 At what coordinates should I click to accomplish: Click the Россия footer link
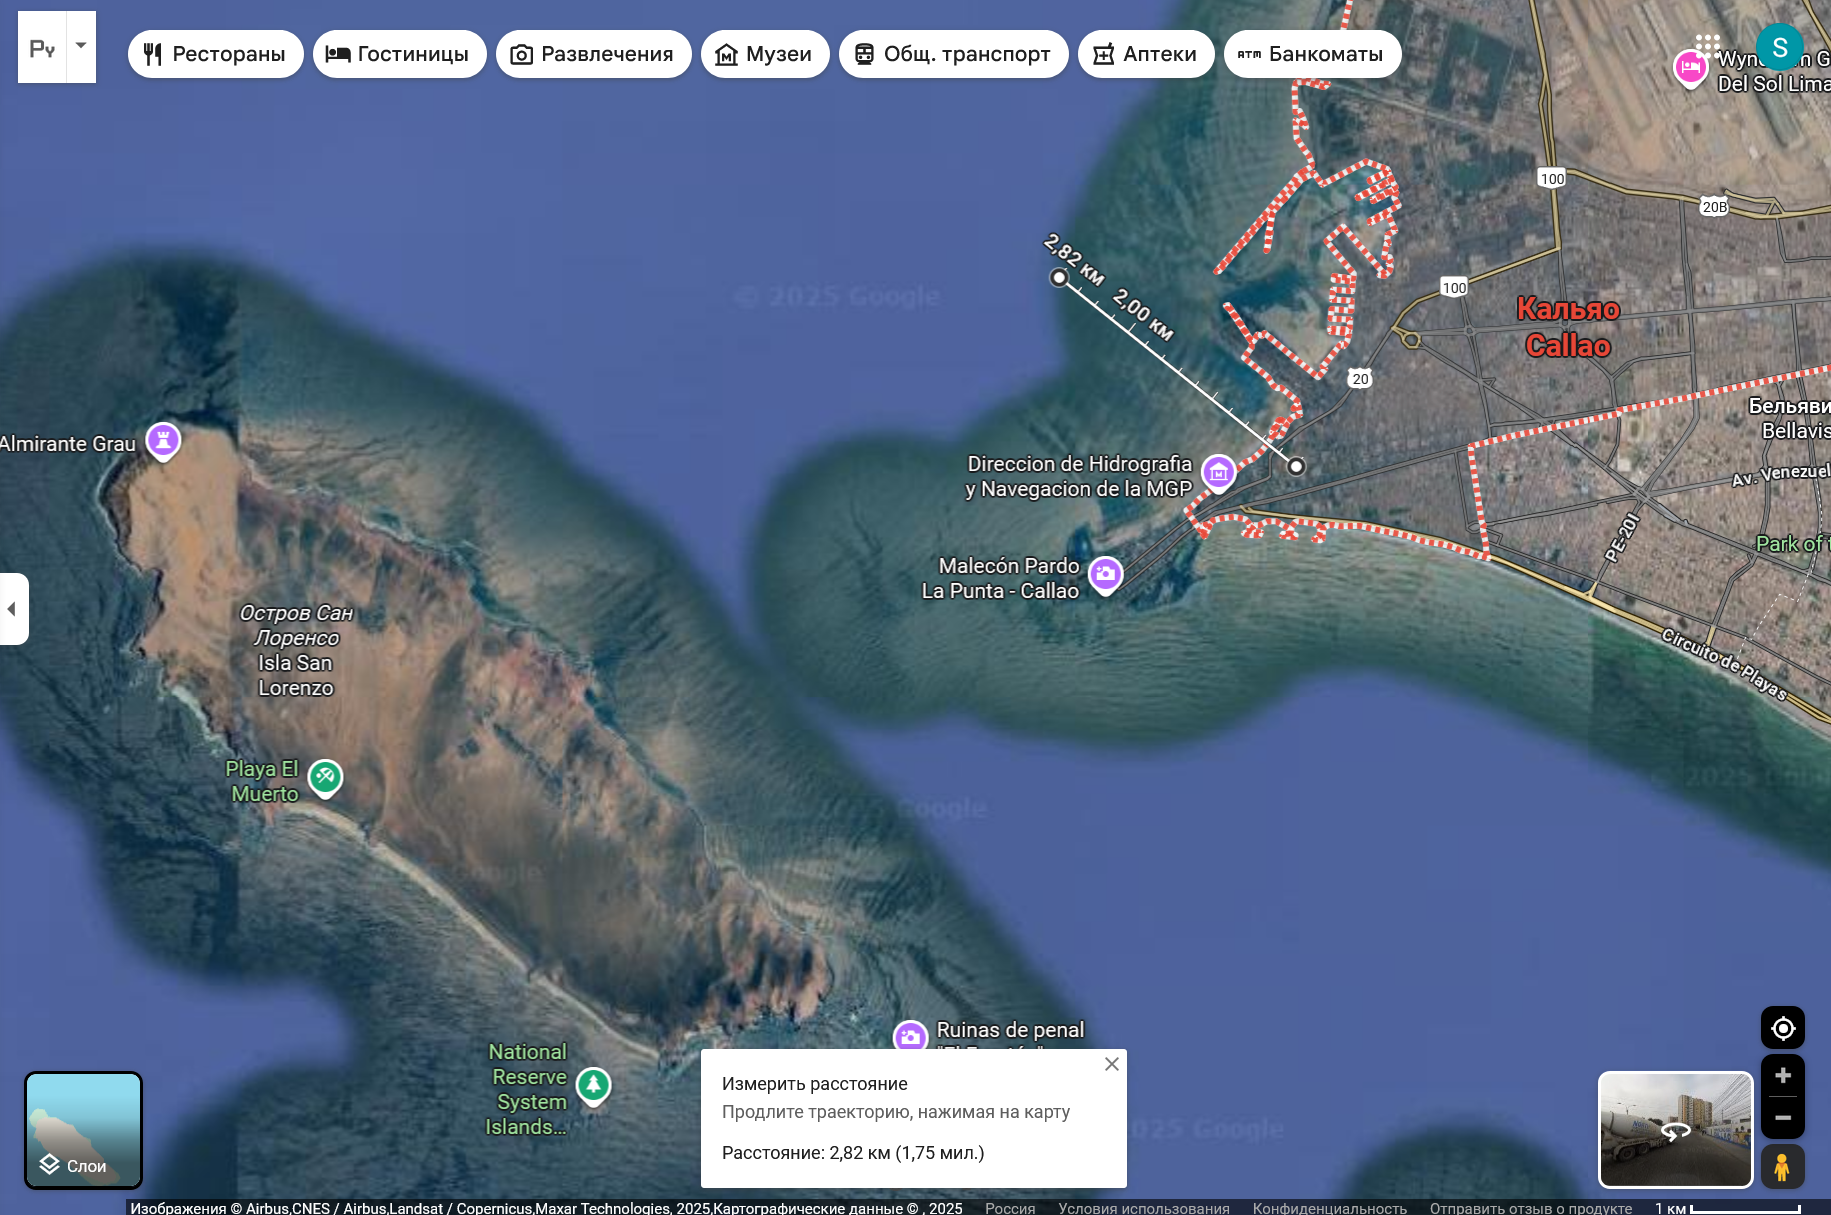[x=1010, y=1207]
